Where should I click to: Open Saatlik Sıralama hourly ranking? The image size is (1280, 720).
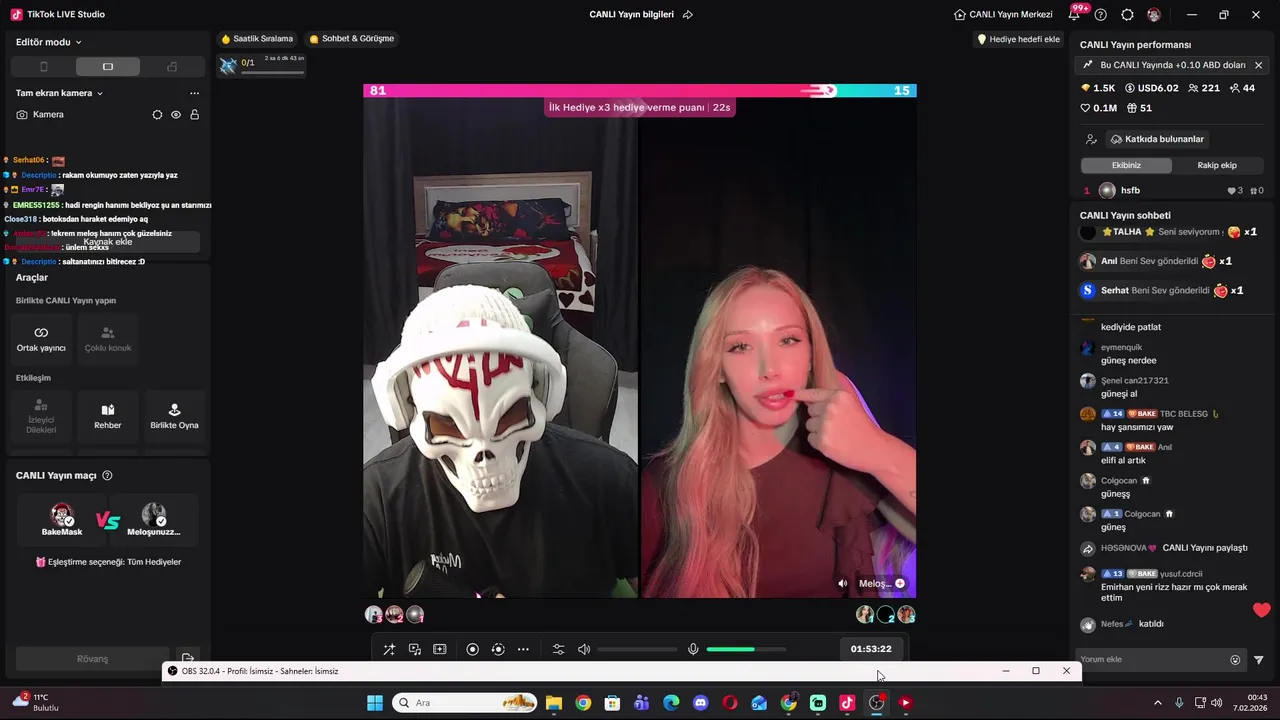257,39
